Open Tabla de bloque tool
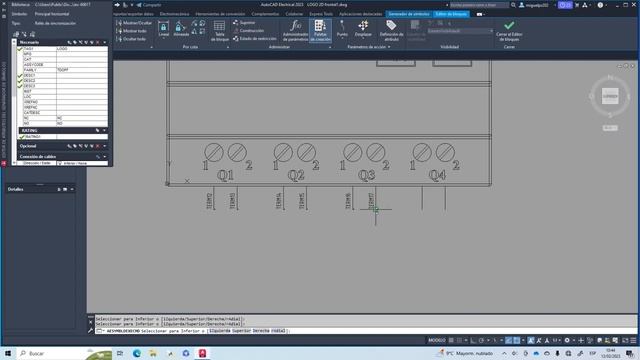Screen dimensions: 640x360 pyautogui.click(x=220, y=31)
